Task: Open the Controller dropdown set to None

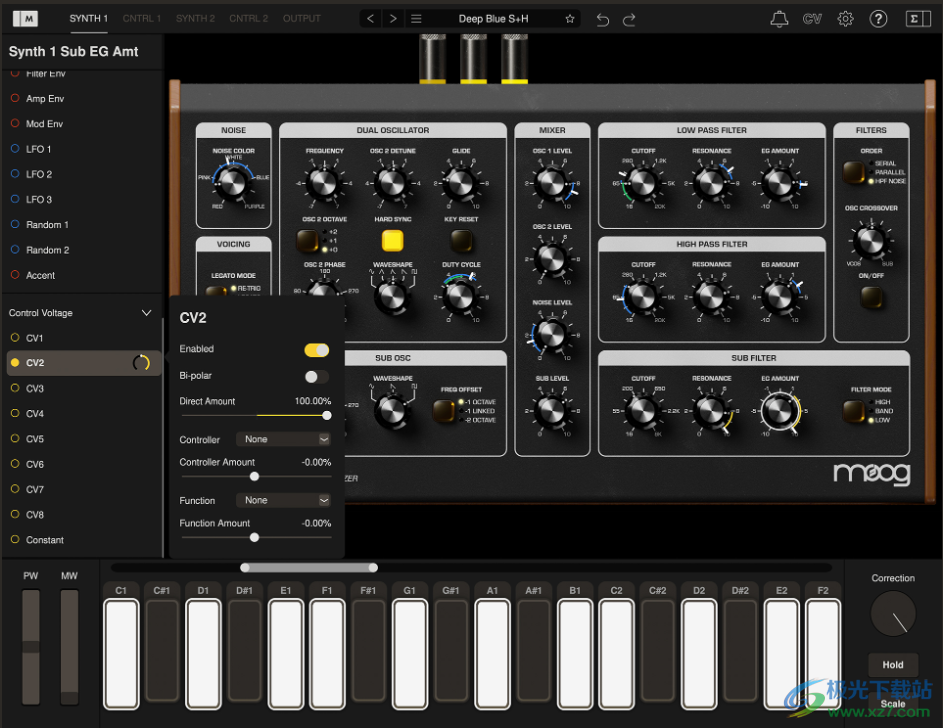Action: tap(283, 439)
